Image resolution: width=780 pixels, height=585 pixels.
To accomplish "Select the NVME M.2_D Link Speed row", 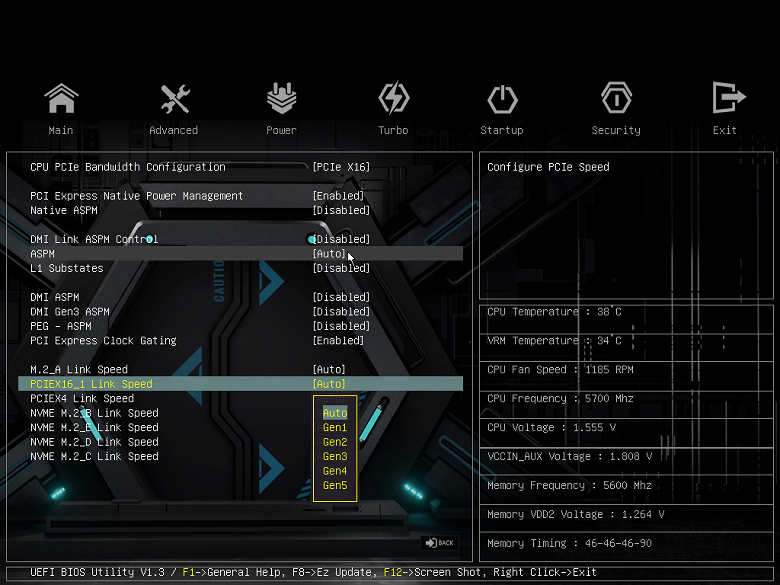I will 240,442.
